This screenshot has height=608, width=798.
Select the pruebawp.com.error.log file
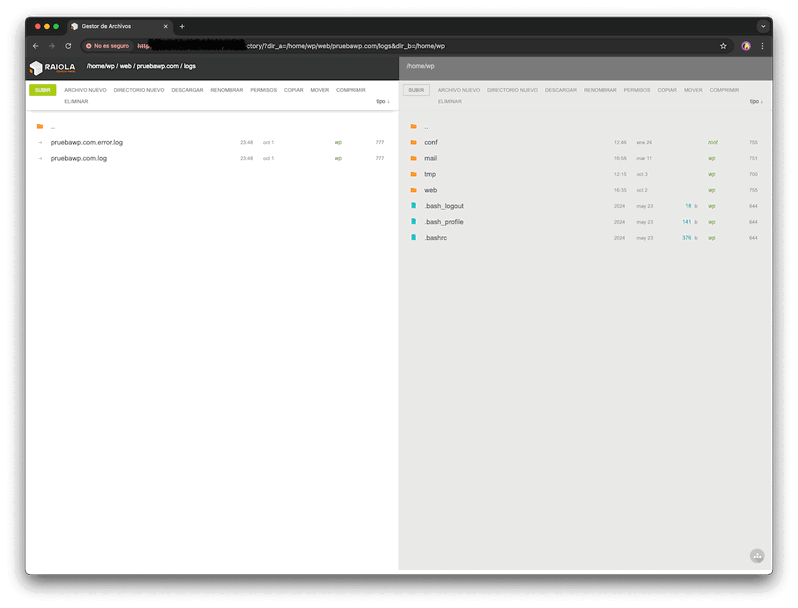click(87, 142)
